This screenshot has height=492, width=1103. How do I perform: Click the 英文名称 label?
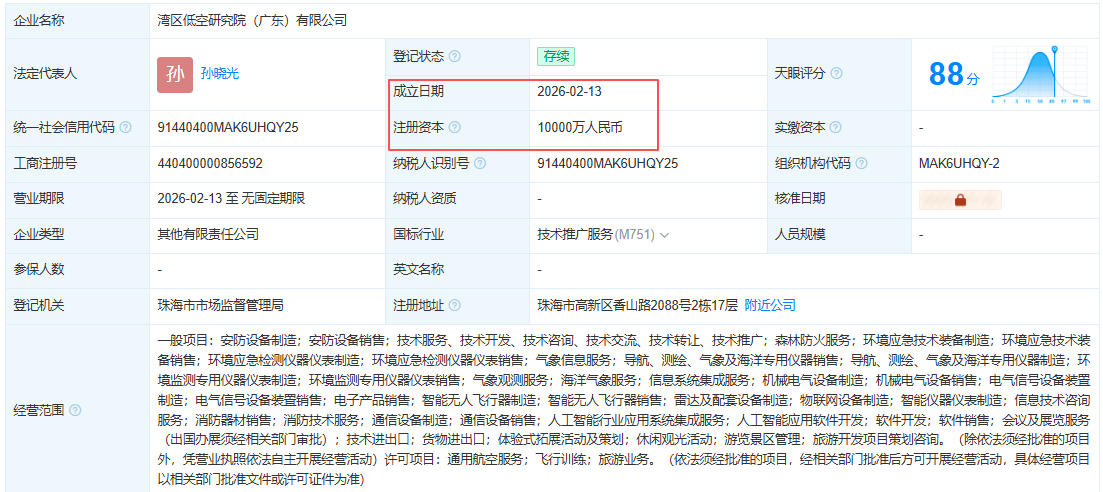(x=419, y=269)
